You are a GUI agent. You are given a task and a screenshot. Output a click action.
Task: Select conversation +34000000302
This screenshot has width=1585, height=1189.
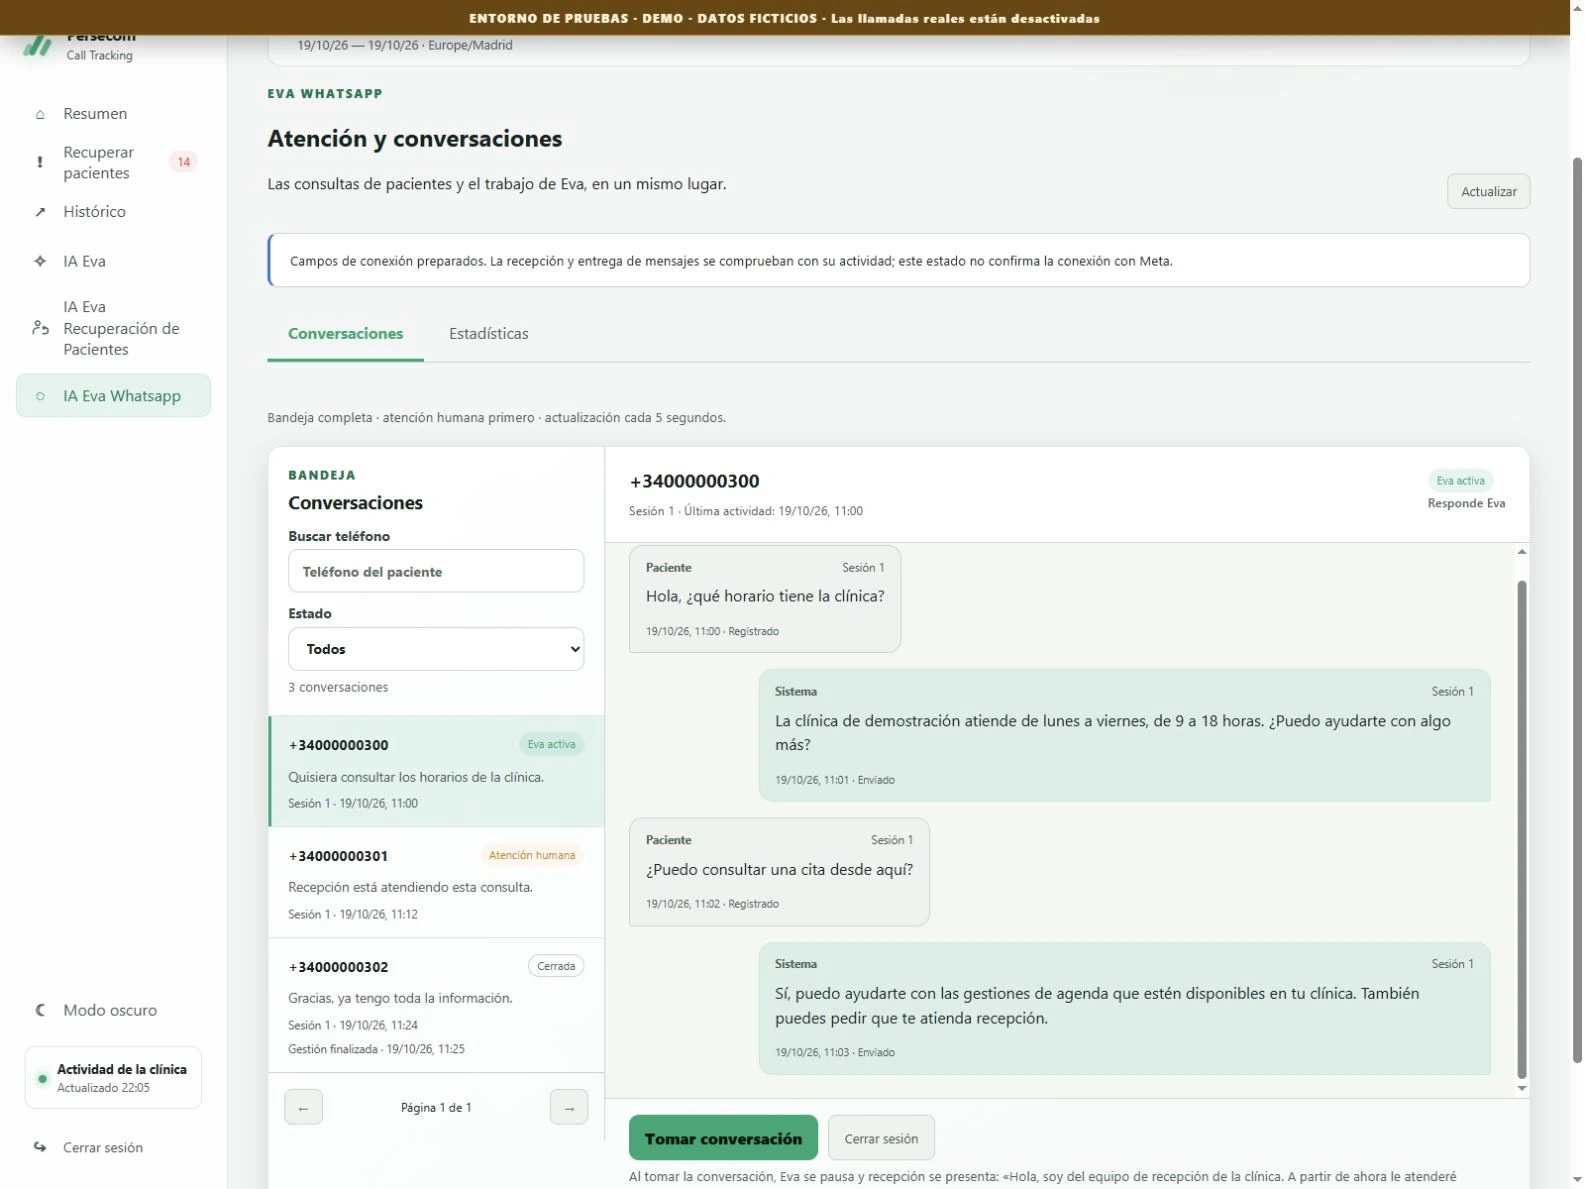[436, 1005]
